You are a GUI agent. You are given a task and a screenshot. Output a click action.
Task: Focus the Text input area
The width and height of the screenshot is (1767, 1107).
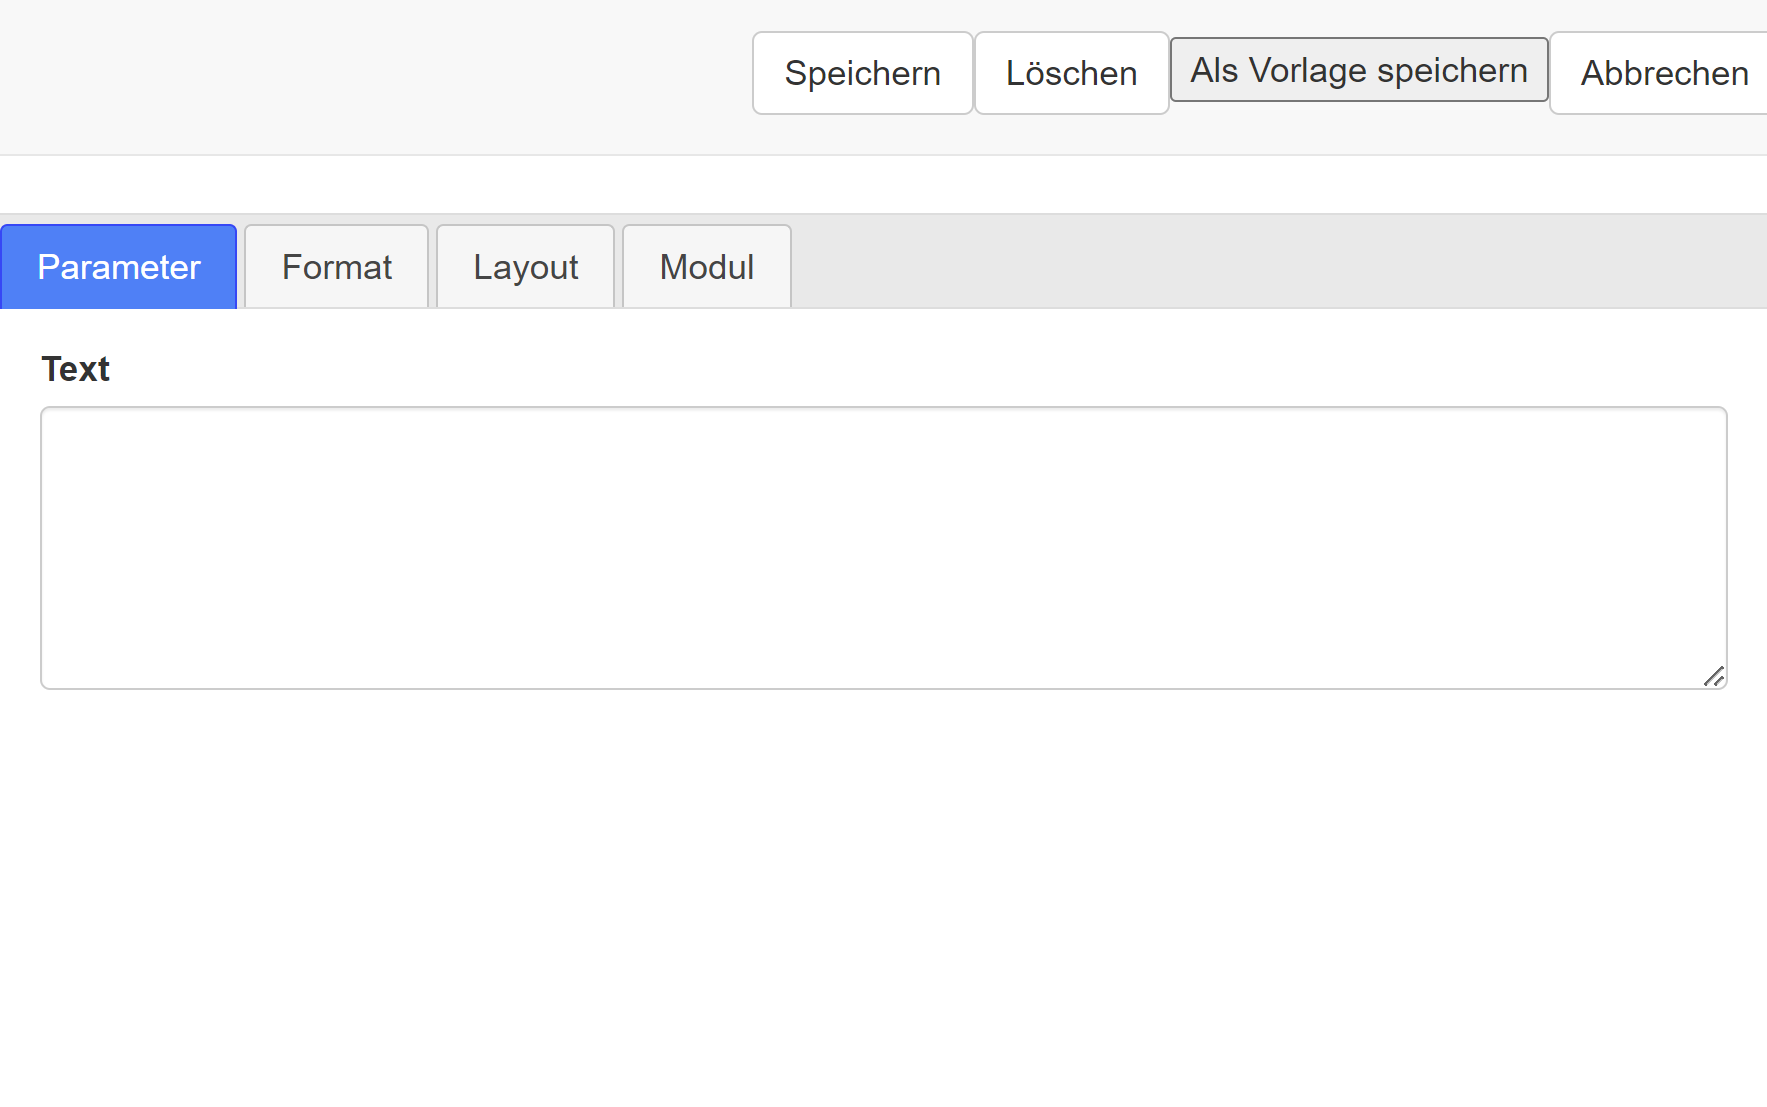(x=884, y=548)
